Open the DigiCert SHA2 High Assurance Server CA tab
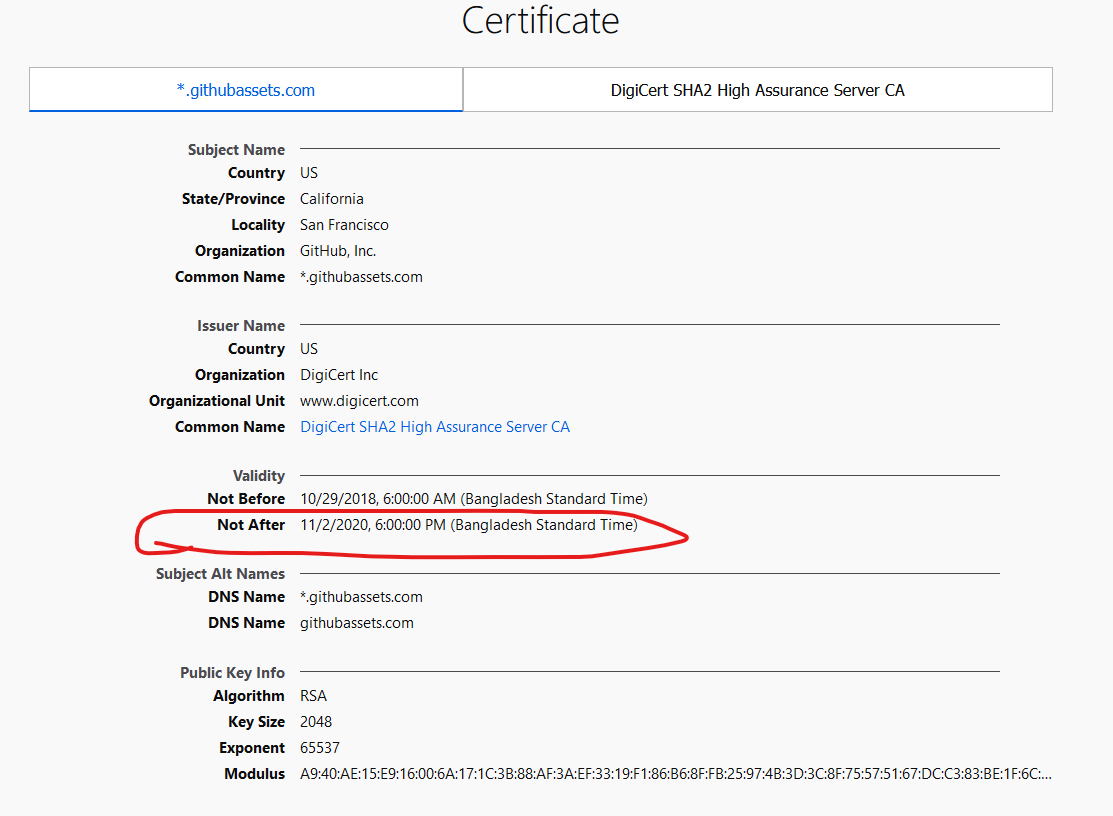Screen dimensions: 1113x816 (757, 90)
